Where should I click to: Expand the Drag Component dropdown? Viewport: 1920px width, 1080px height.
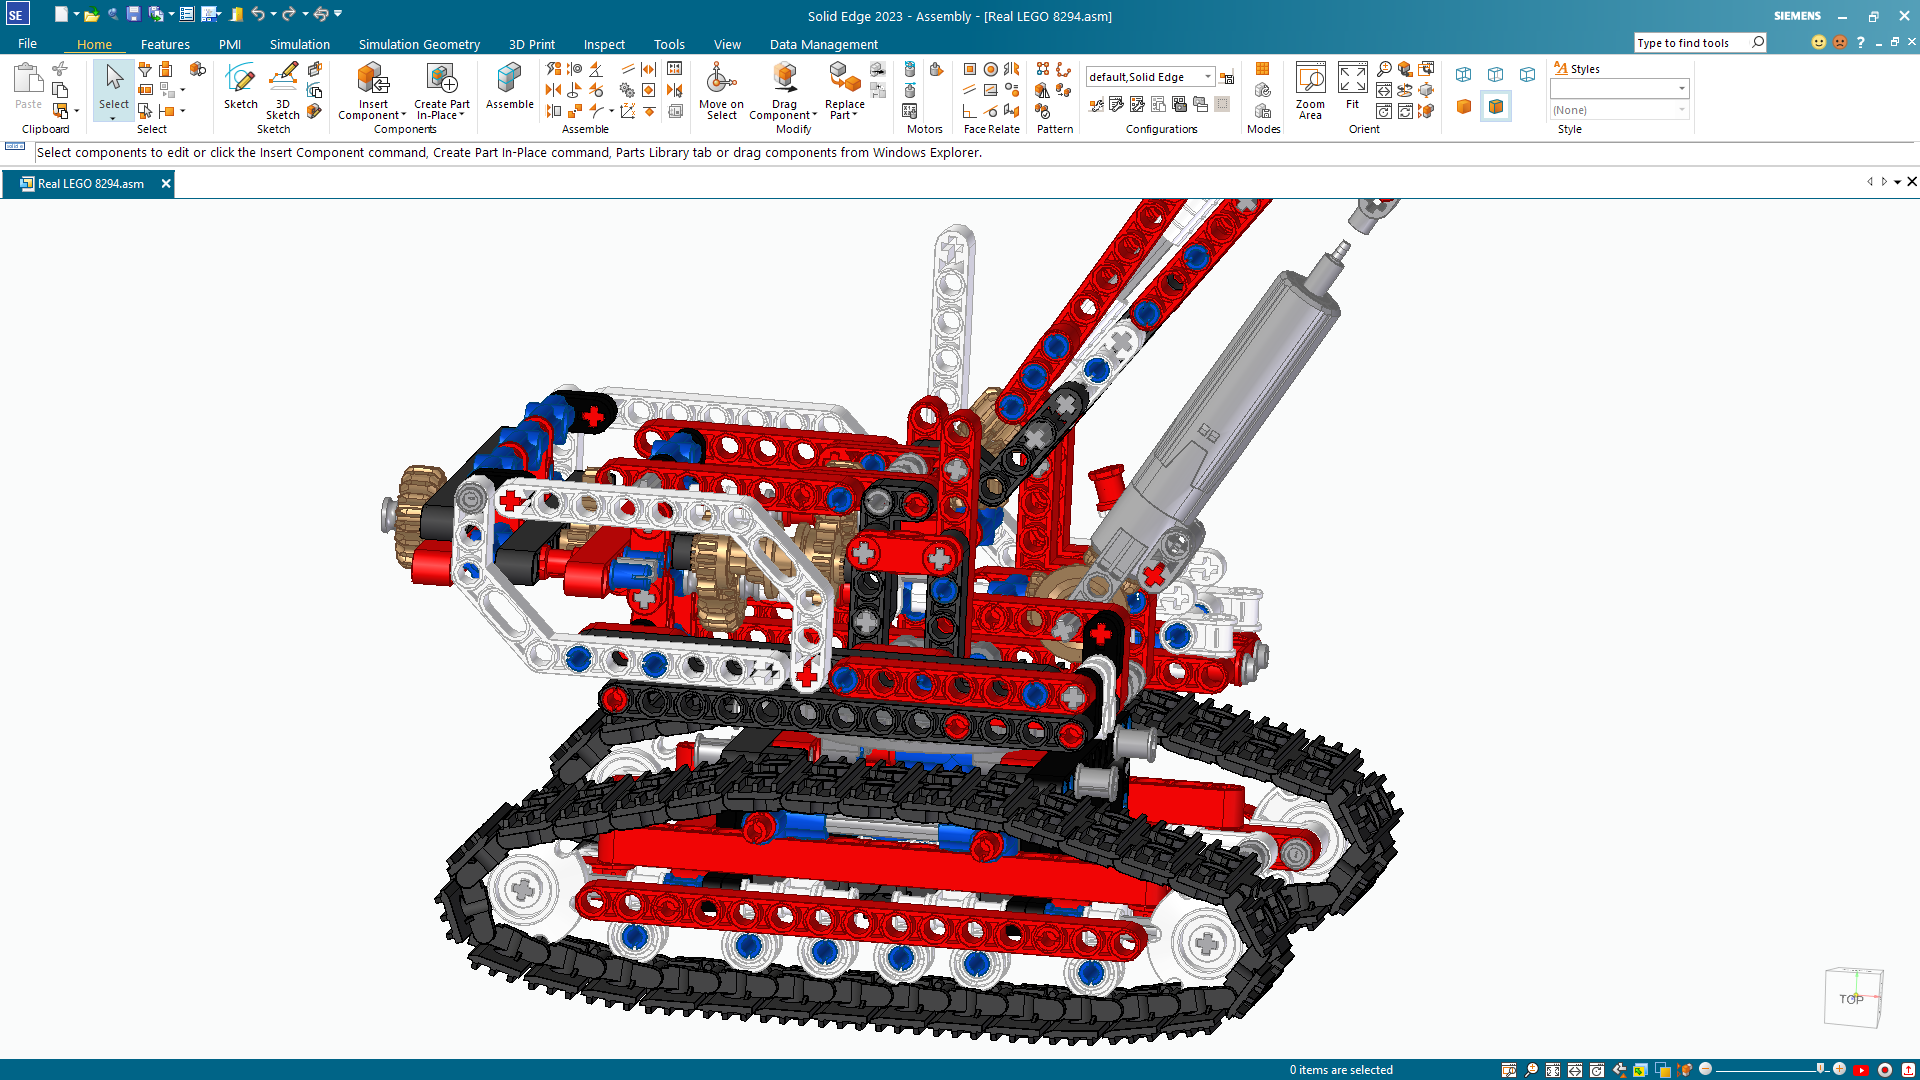pos(815,115)
